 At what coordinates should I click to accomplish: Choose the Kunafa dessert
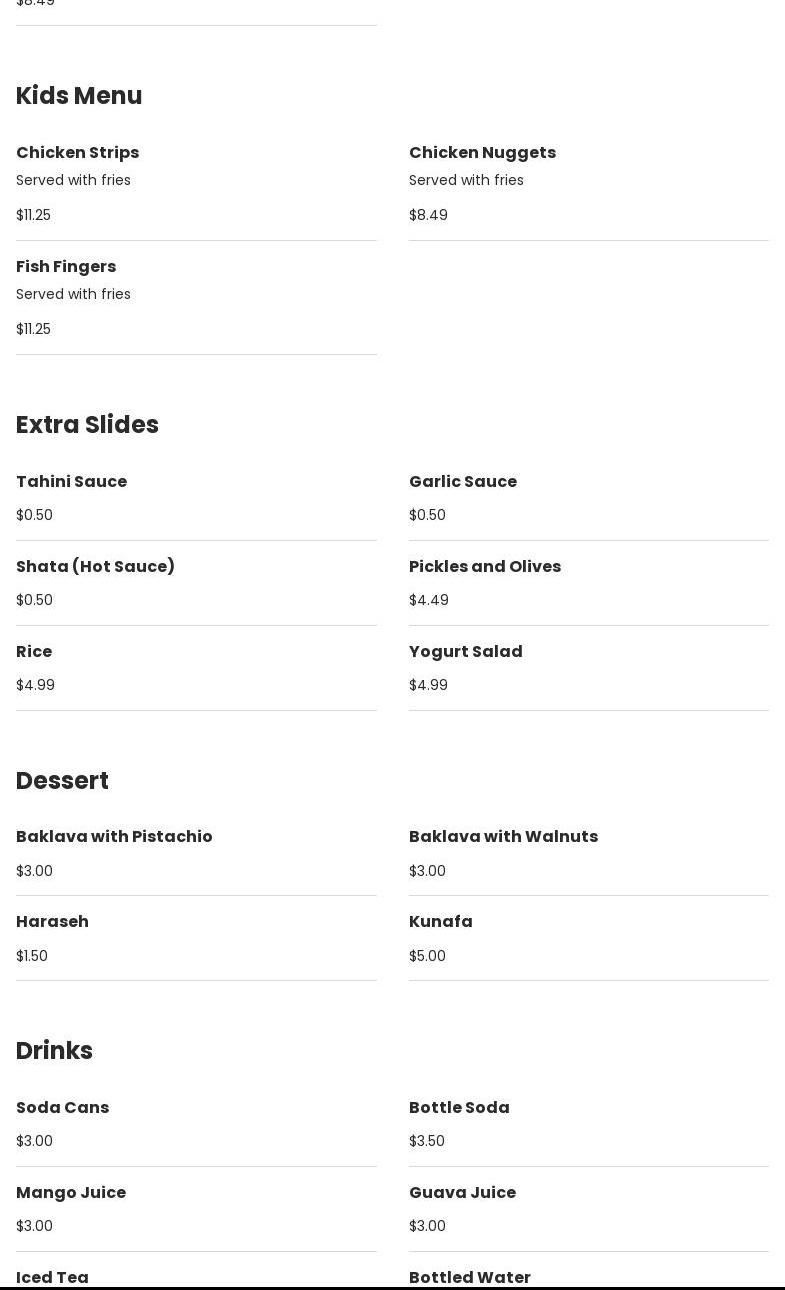[441, 922]
